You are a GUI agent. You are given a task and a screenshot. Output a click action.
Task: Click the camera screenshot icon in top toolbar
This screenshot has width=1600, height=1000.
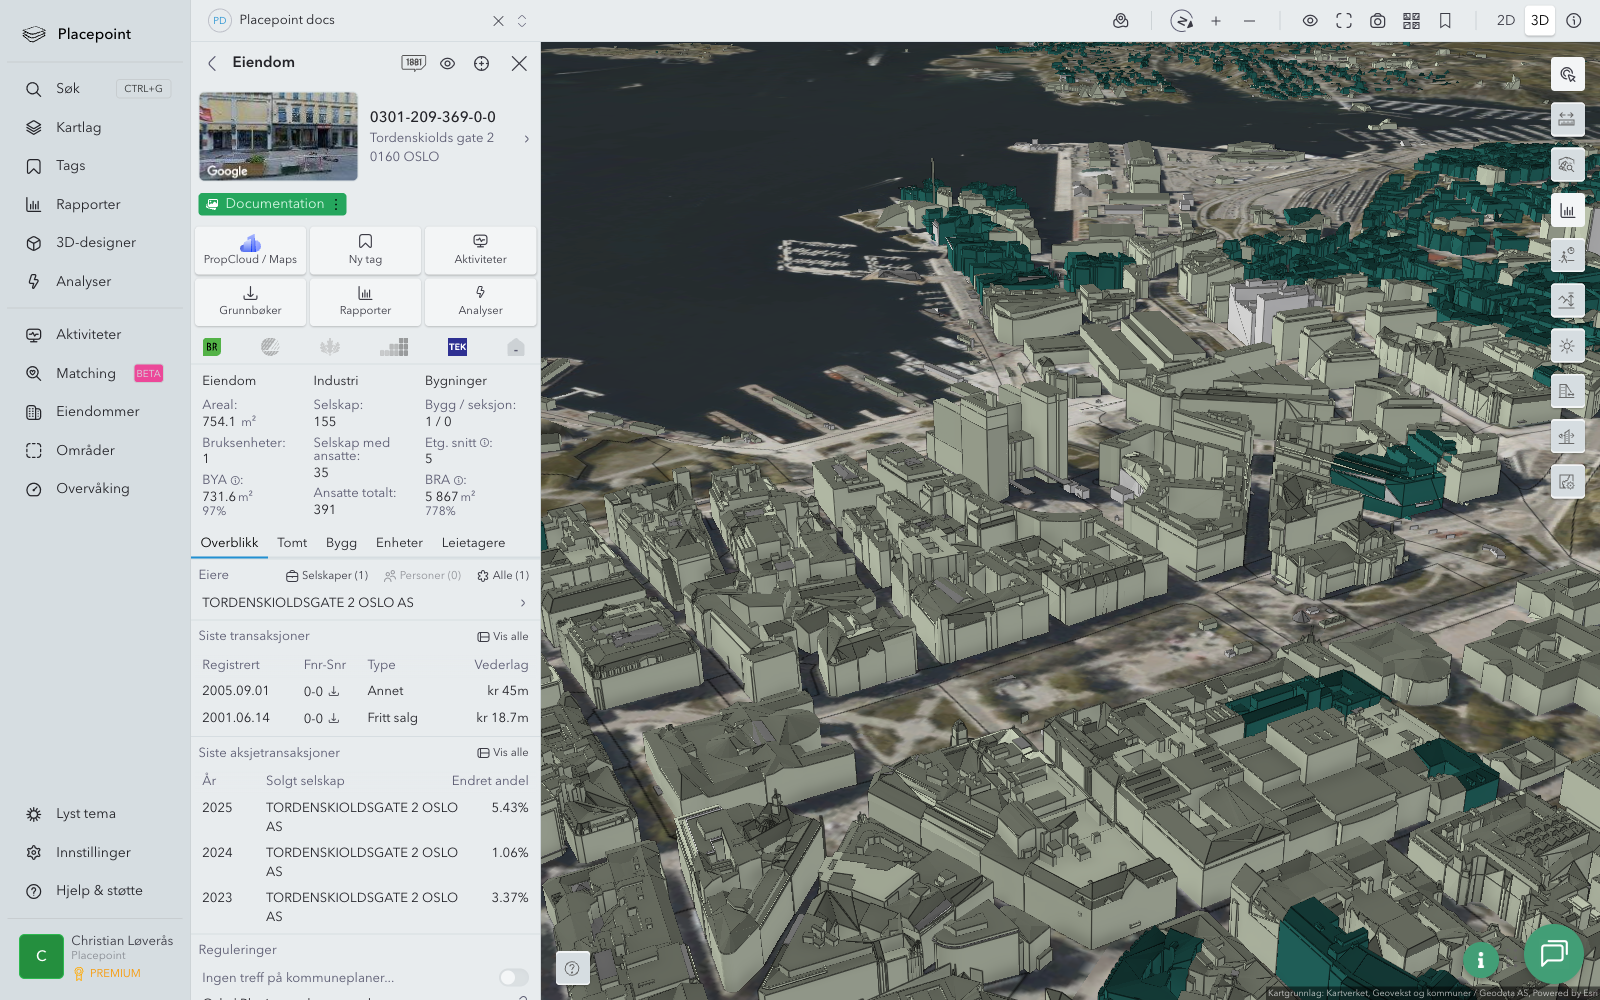tap(1377, 21)
